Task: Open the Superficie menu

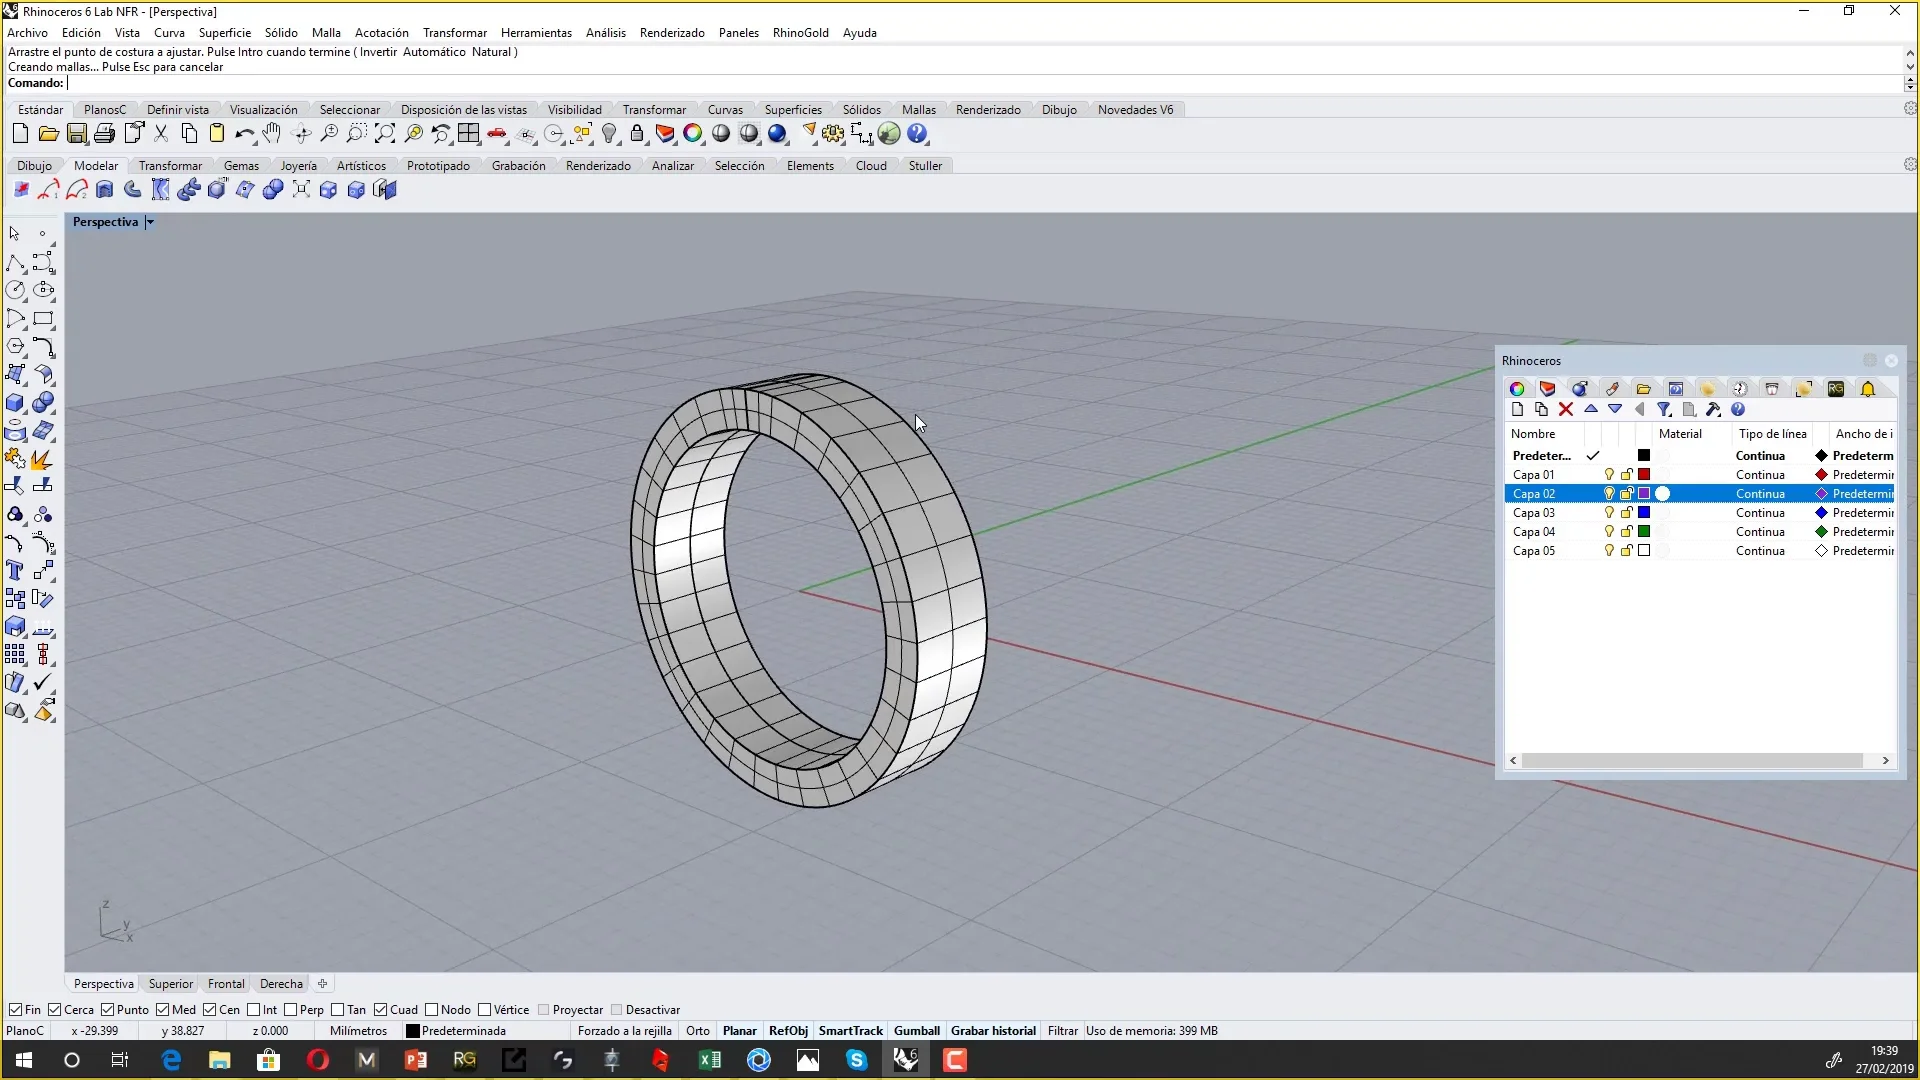Action: tap(224, 32)
